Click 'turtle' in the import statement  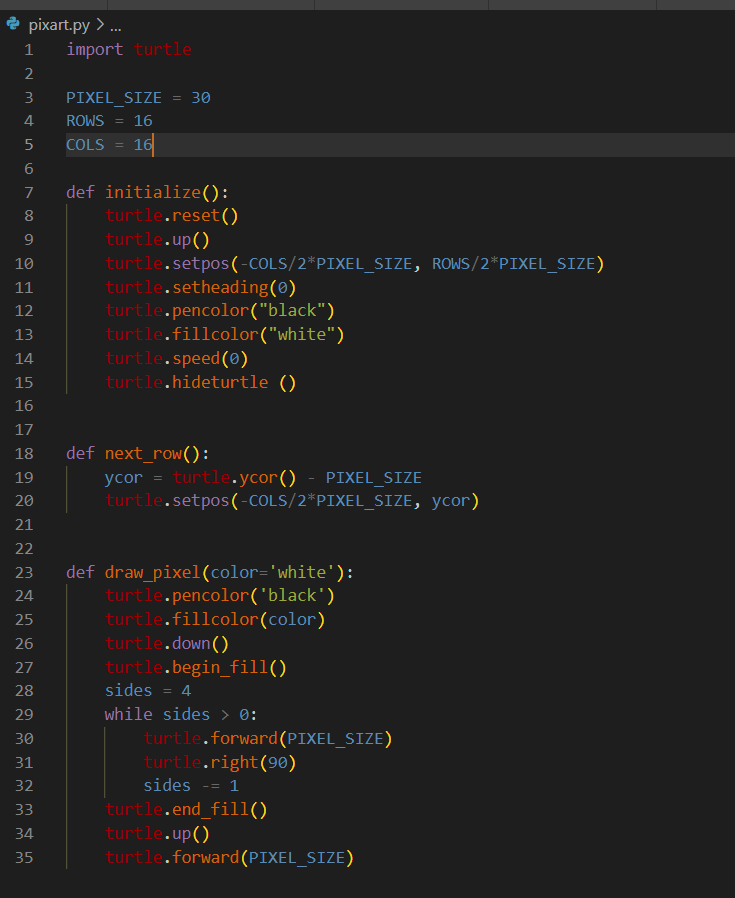point(163,49)
